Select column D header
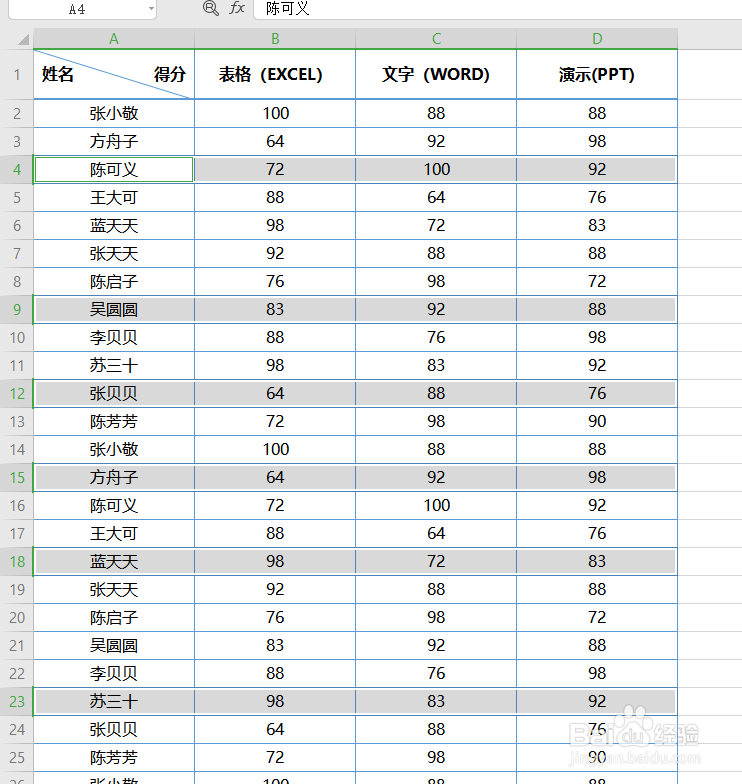Screen dimensions: 742x784 point(597,39)
